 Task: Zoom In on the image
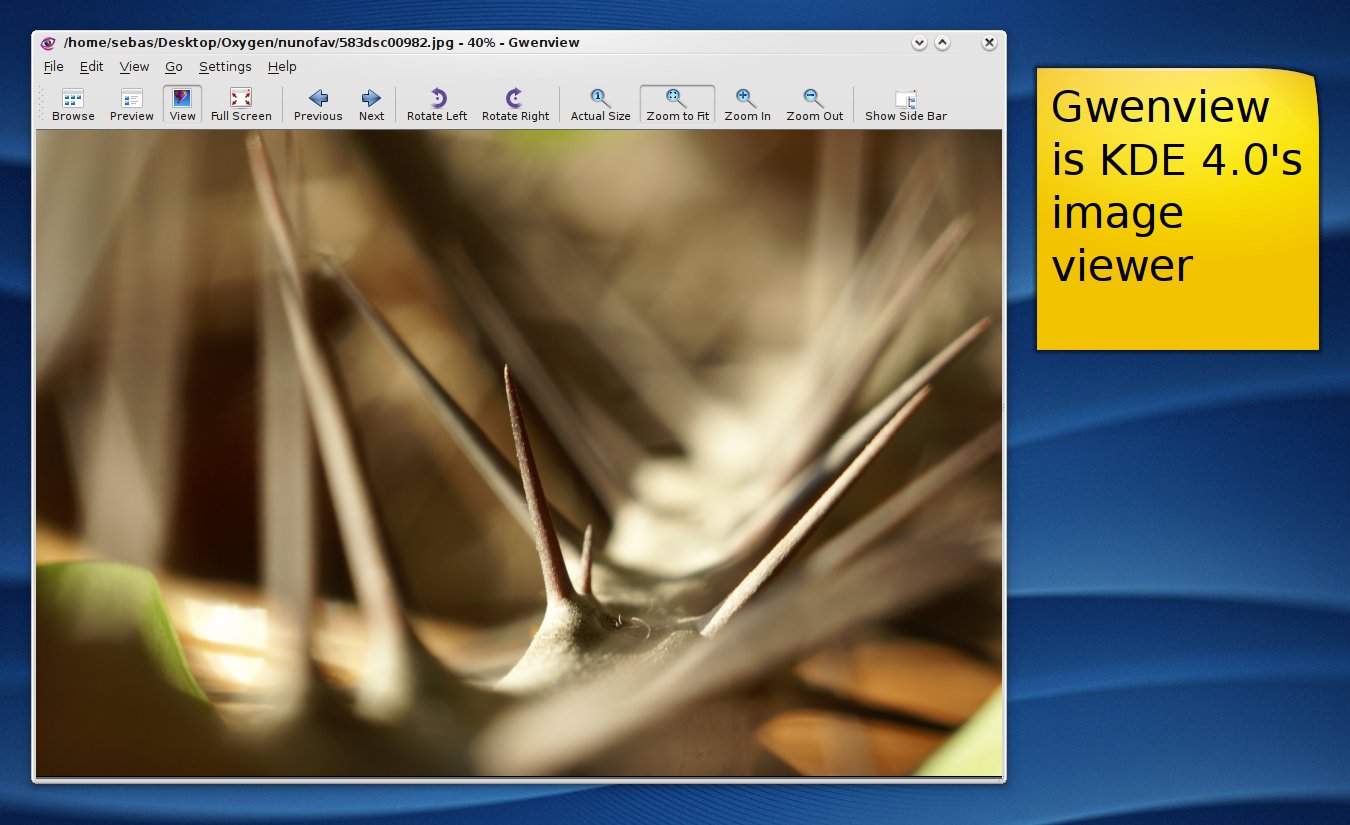(747, 105)
